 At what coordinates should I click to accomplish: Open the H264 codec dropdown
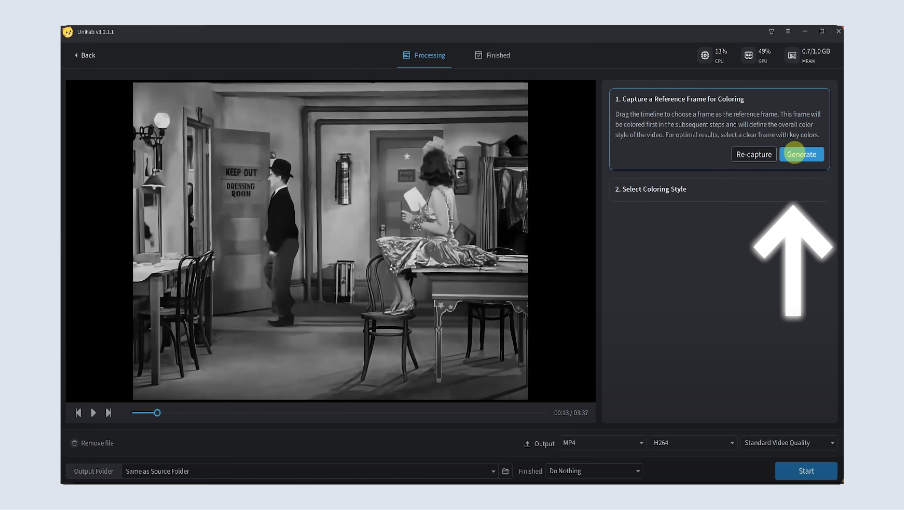(693, 443)
